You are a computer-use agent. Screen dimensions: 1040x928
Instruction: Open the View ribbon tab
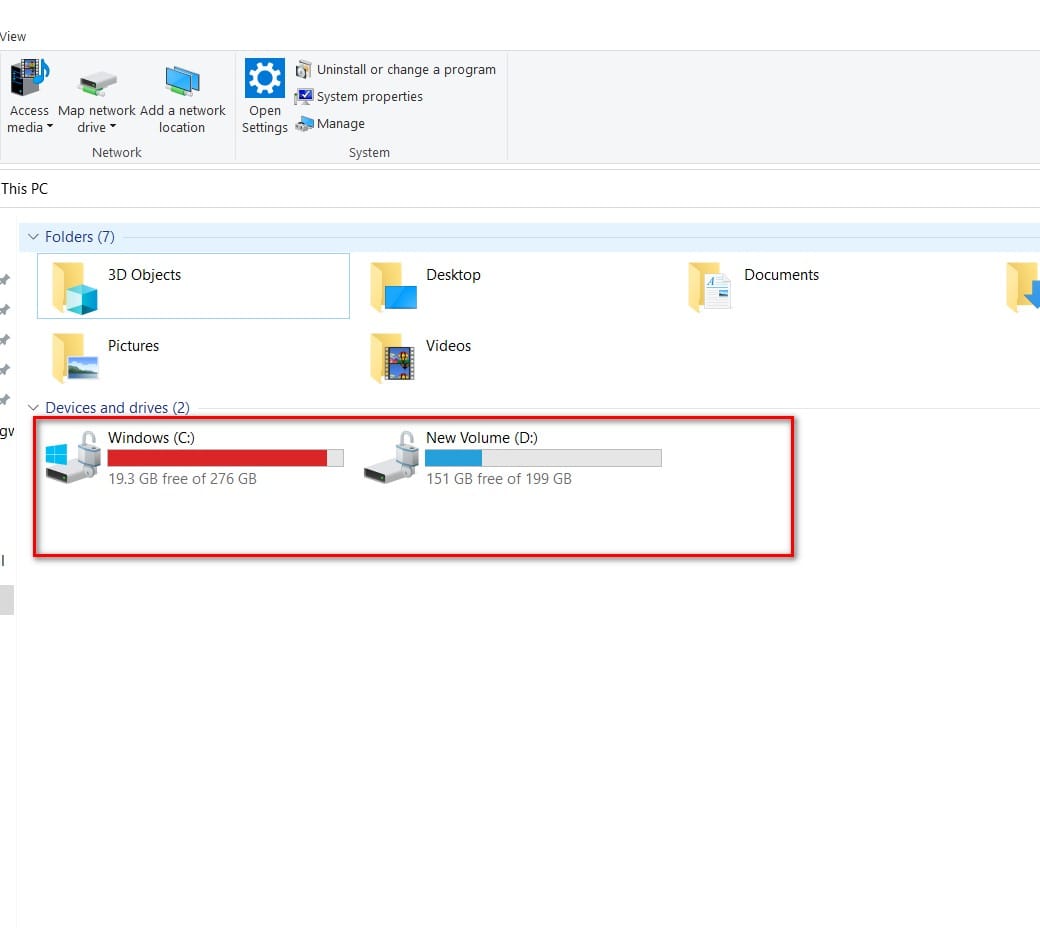13,36
